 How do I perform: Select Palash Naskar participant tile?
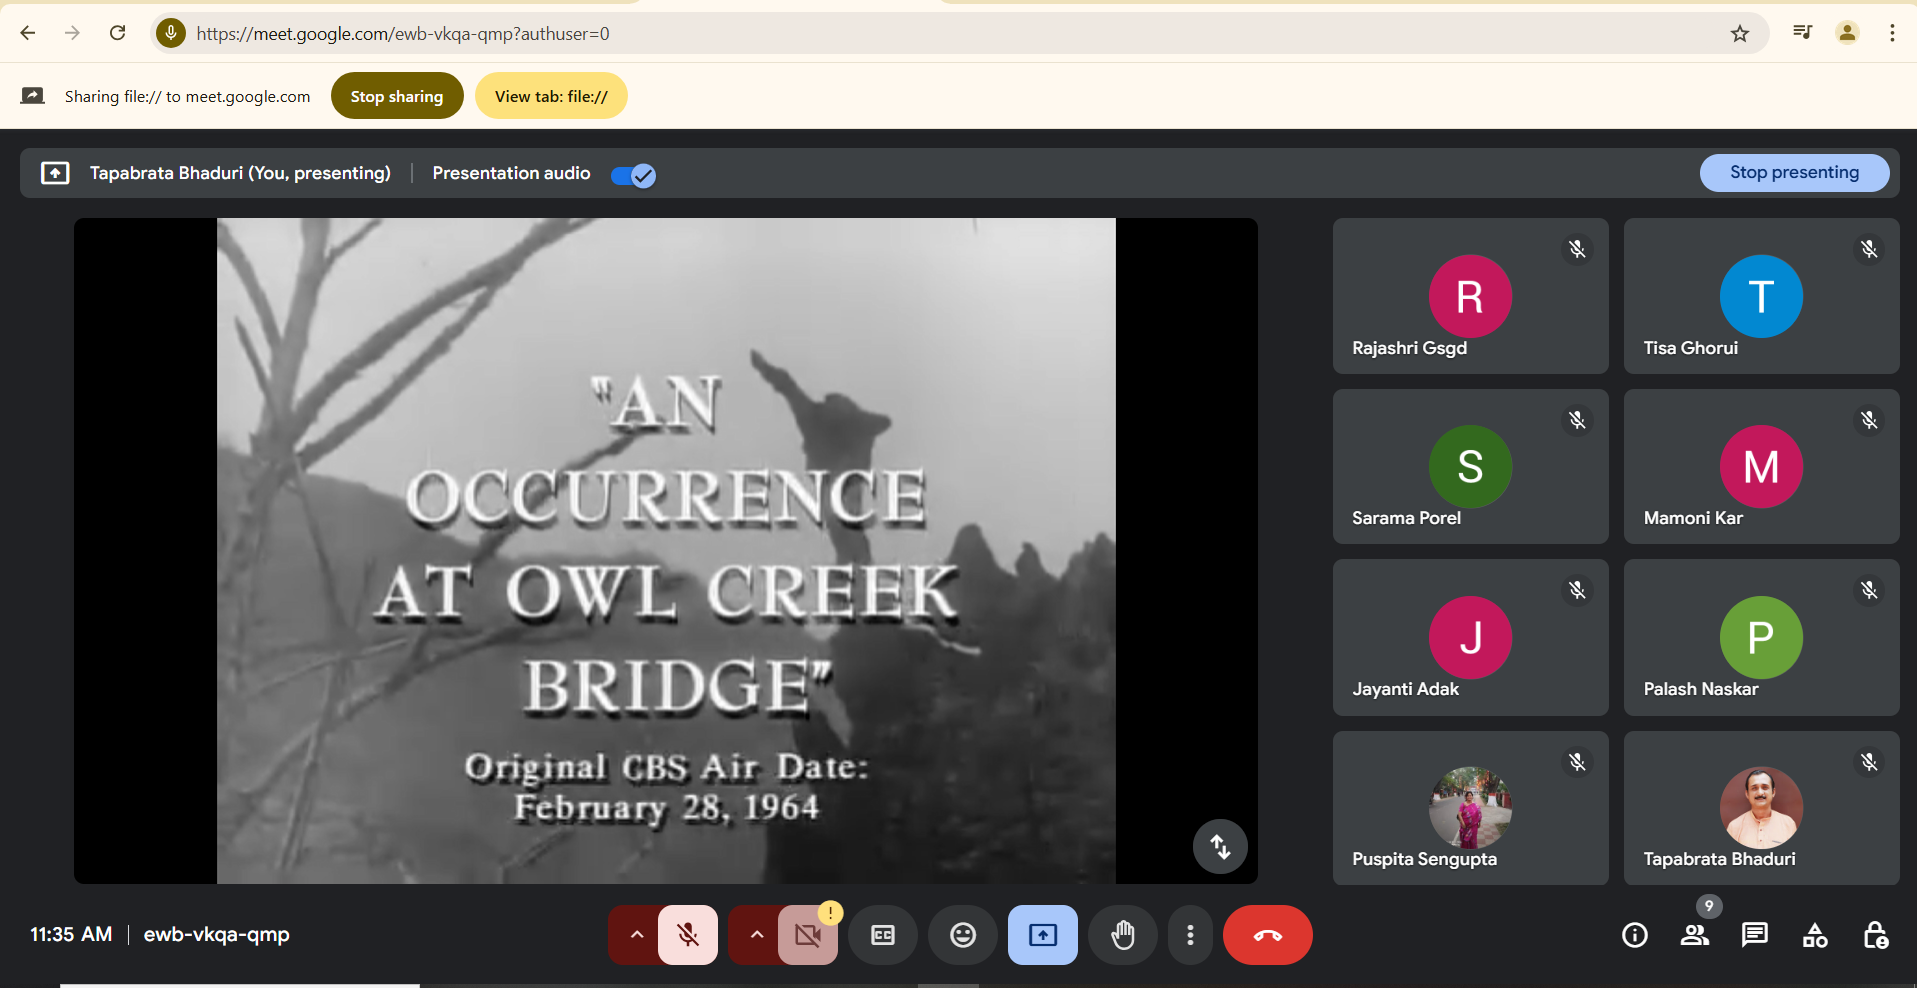click(1761, 637)
